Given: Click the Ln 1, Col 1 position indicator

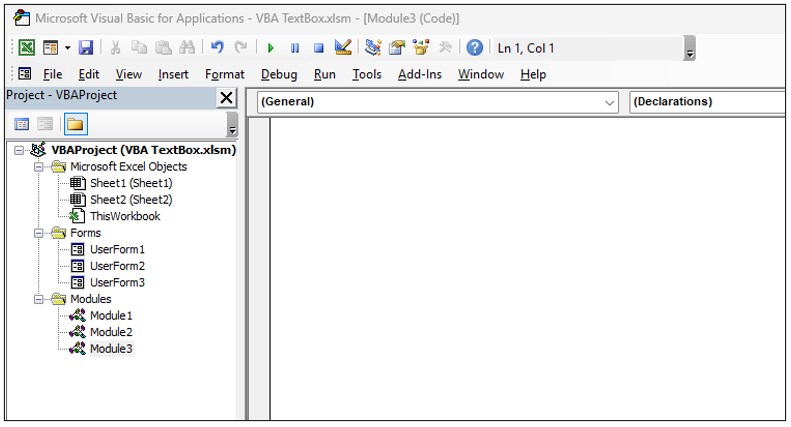Looking at the screenshot, I should pos(526,48).
